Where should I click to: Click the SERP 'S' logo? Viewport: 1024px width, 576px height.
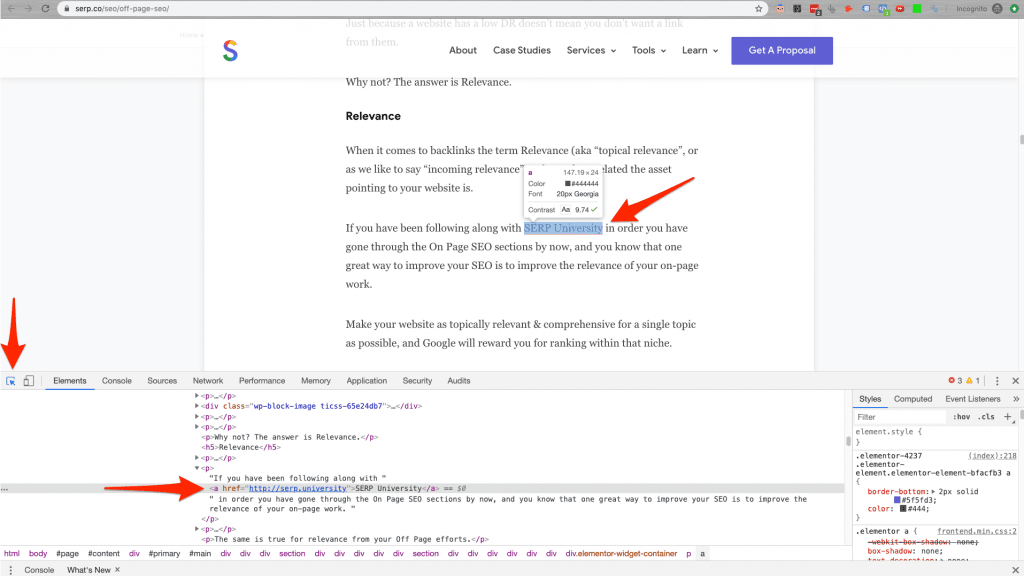[x=230, y=51]
